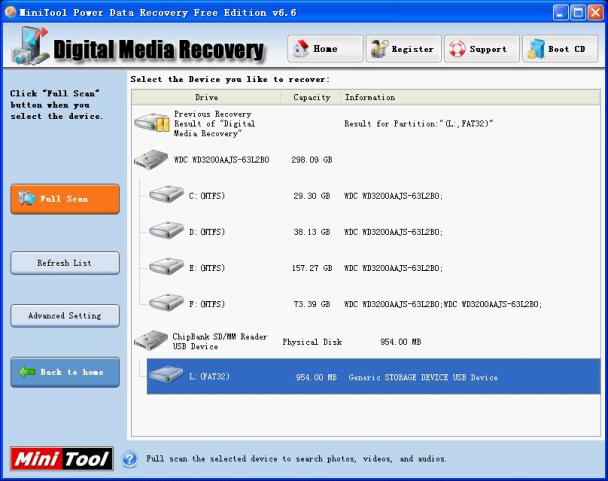The image size is (608, 481).
Task: Click the D: (NTFS) drive icon
Action: point(166,230)
